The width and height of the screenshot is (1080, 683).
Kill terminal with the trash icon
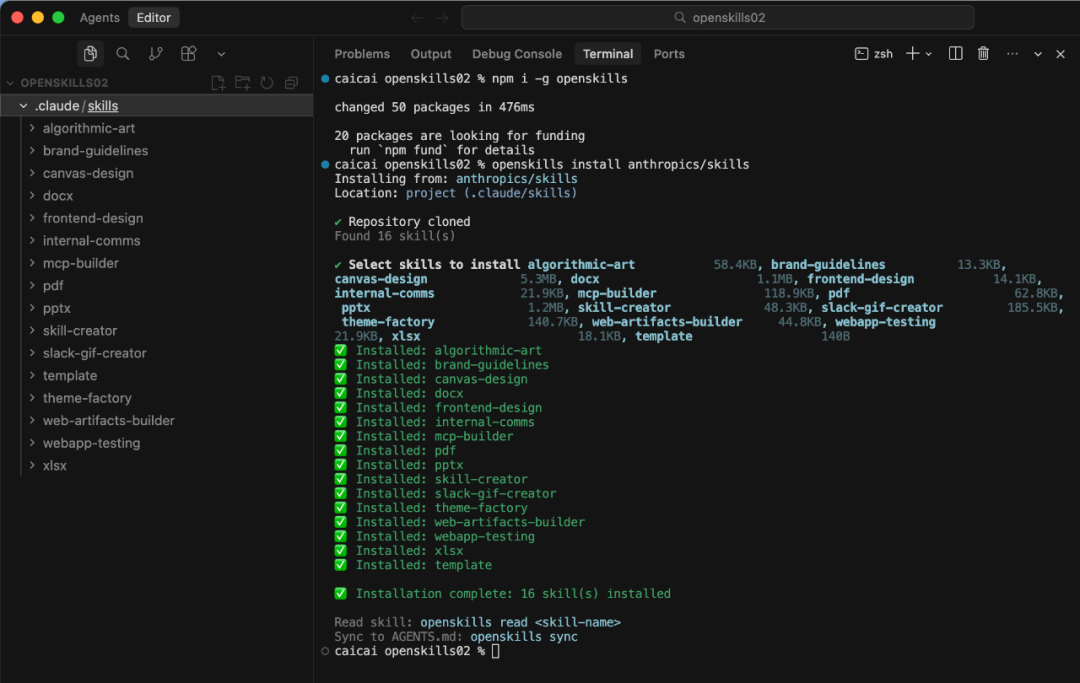984,54
